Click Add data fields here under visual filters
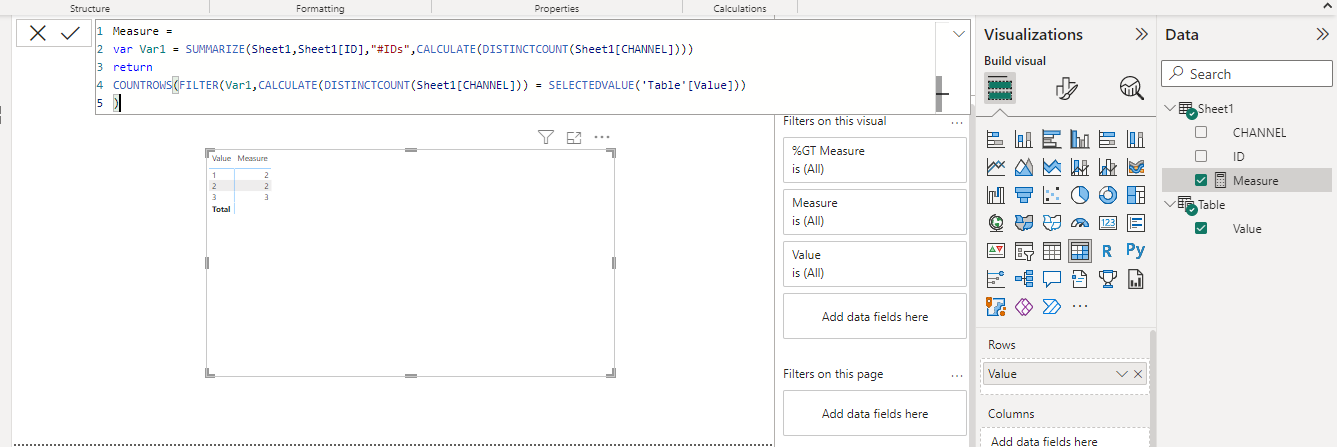Viewport: 1337px width, 447px height. click(x=875, y=317)
